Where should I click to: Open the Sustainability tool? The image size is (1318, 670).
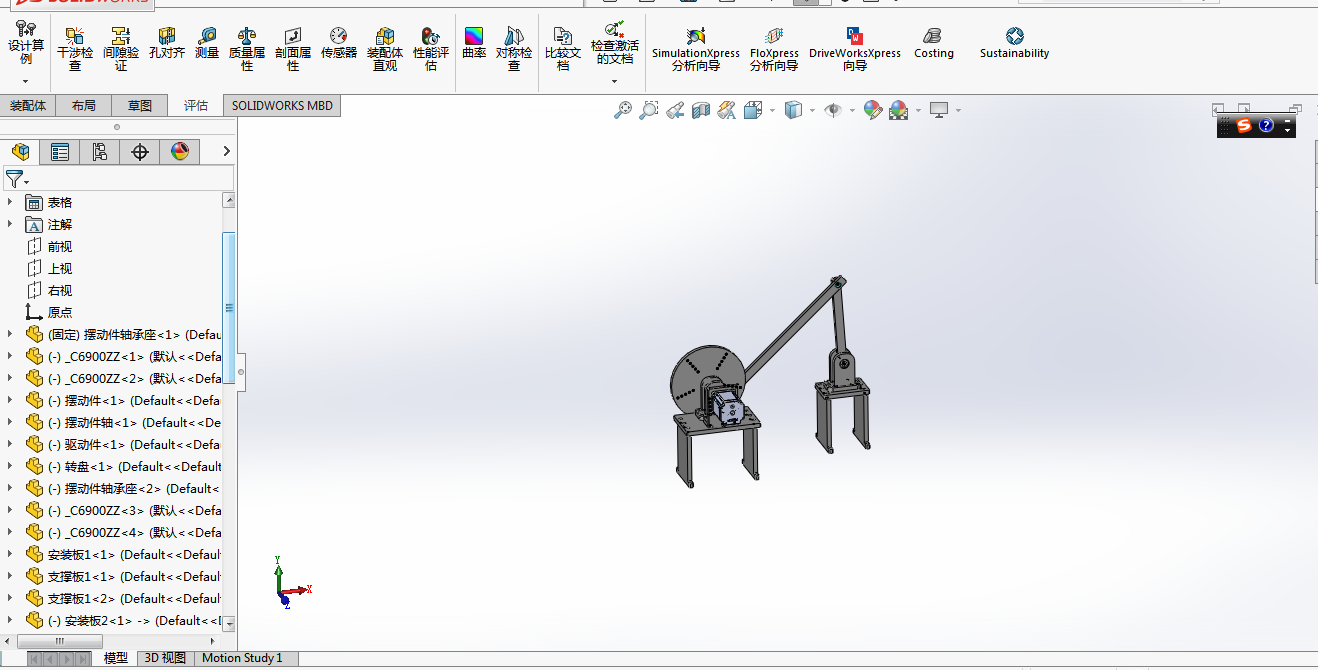pos(1014,44)
